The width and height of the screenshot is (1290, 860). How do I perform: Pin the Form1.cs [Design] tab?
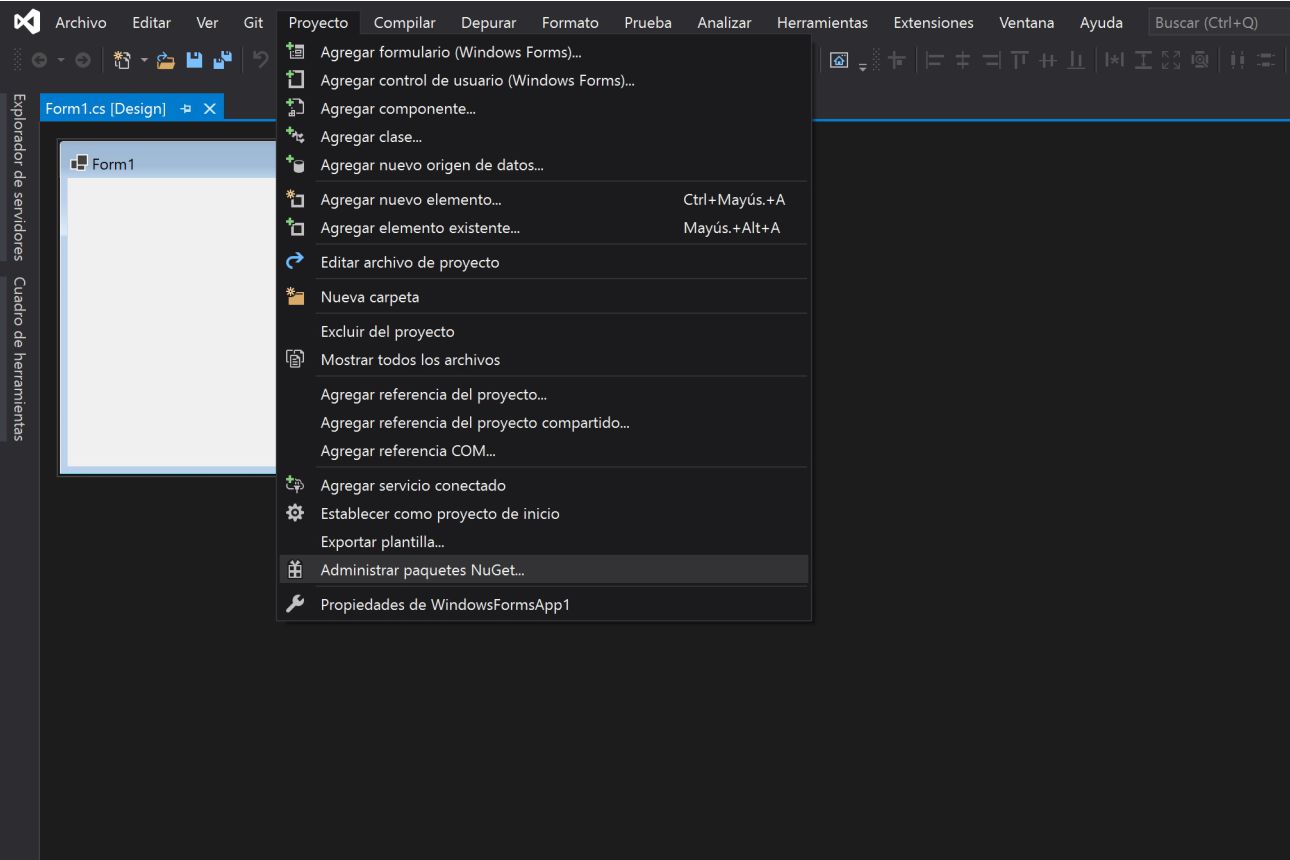(187, 109)
